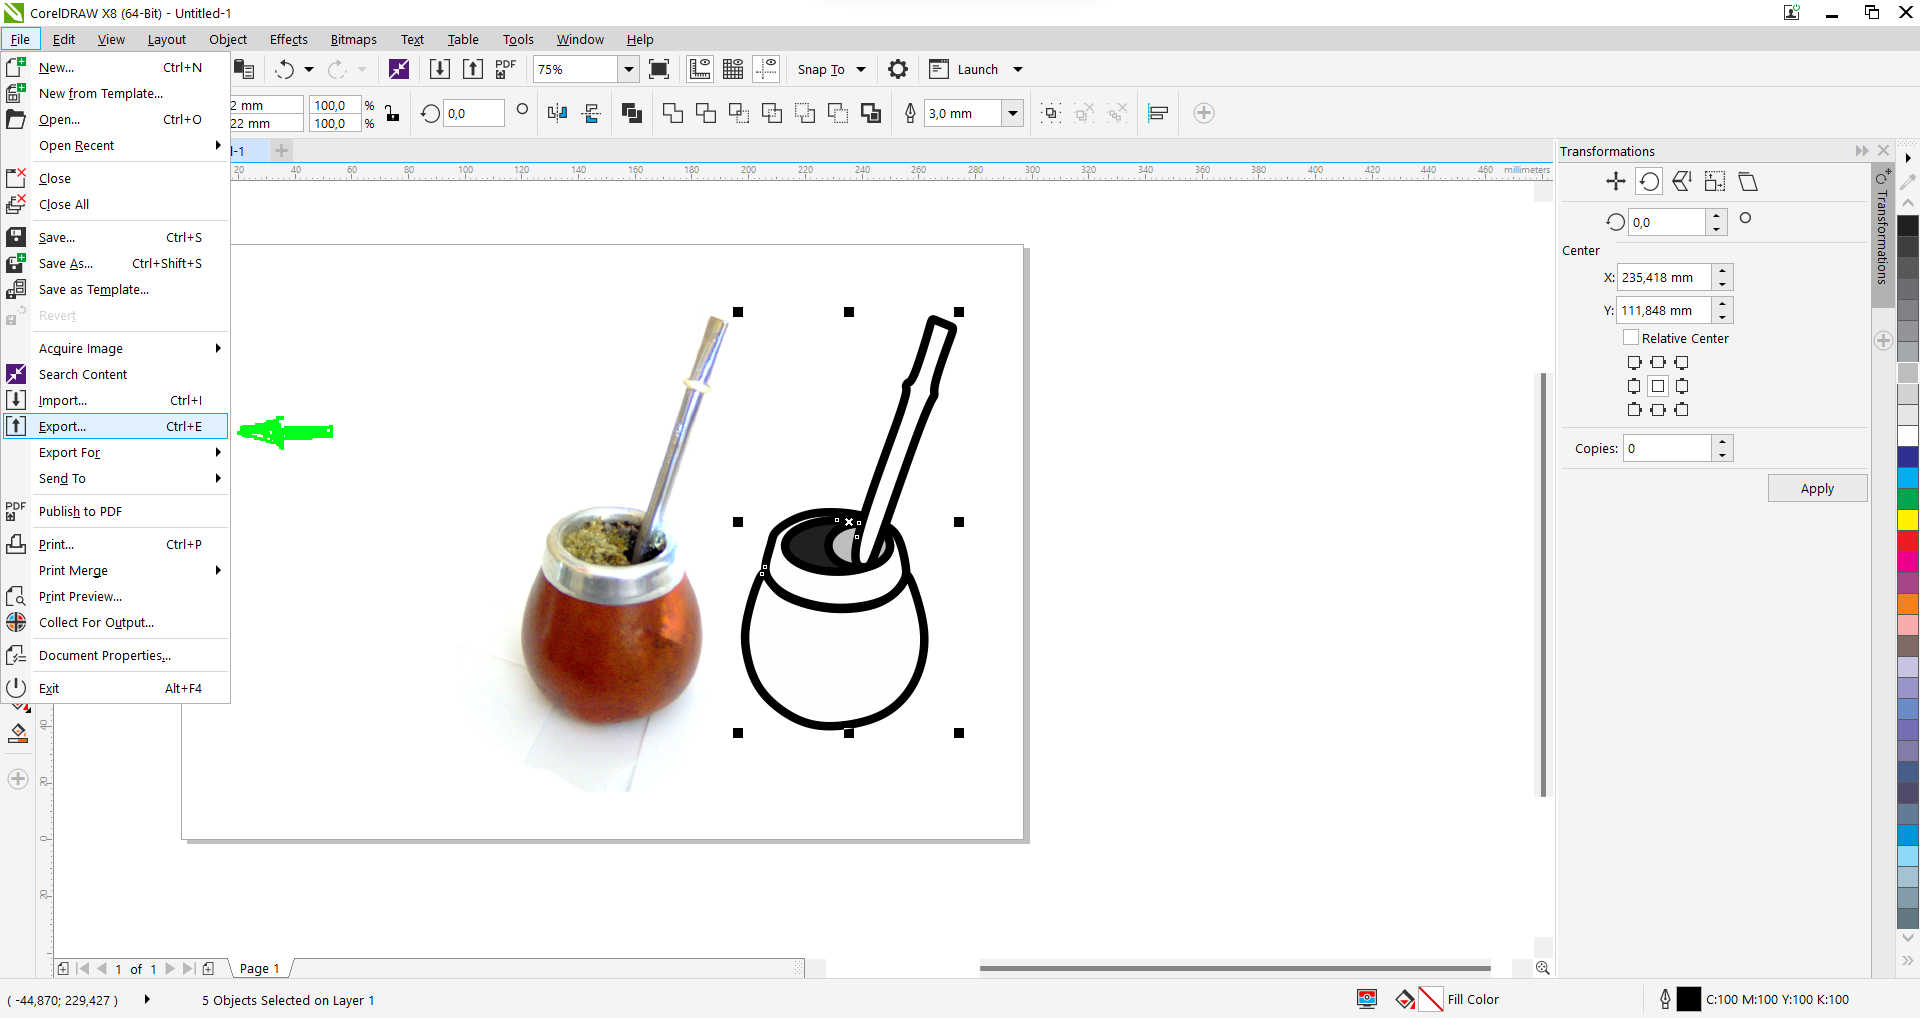
Task: Select the Size transformation icon
Action: click(1715, 181)
